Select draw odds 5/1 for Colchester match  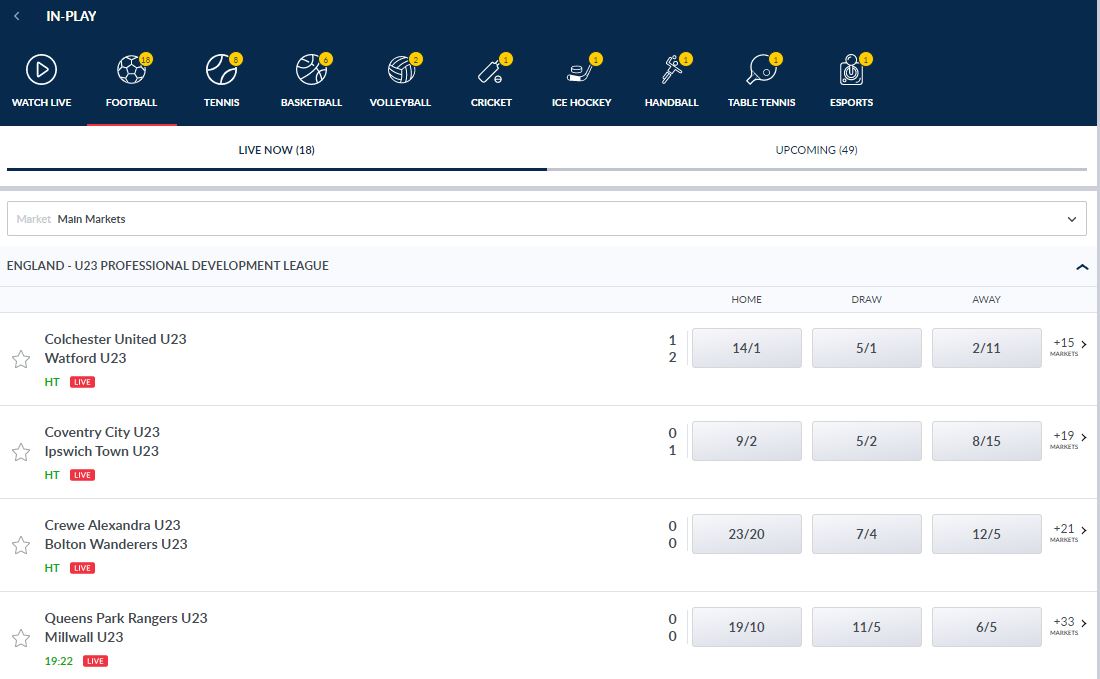click(x=866, y=348)
